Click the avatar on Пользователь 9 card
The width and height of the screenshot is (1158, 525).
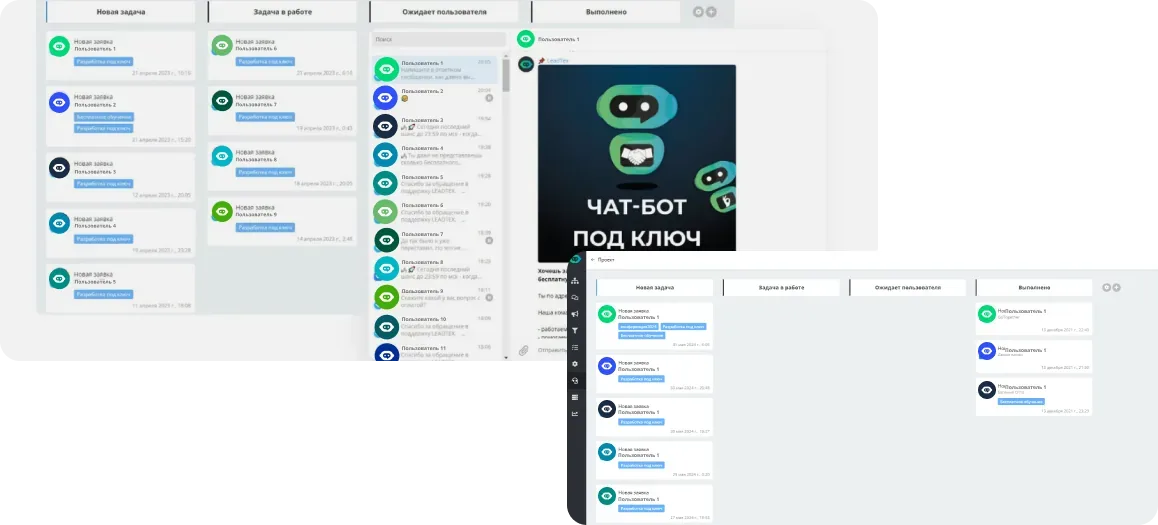coord(222,211)
